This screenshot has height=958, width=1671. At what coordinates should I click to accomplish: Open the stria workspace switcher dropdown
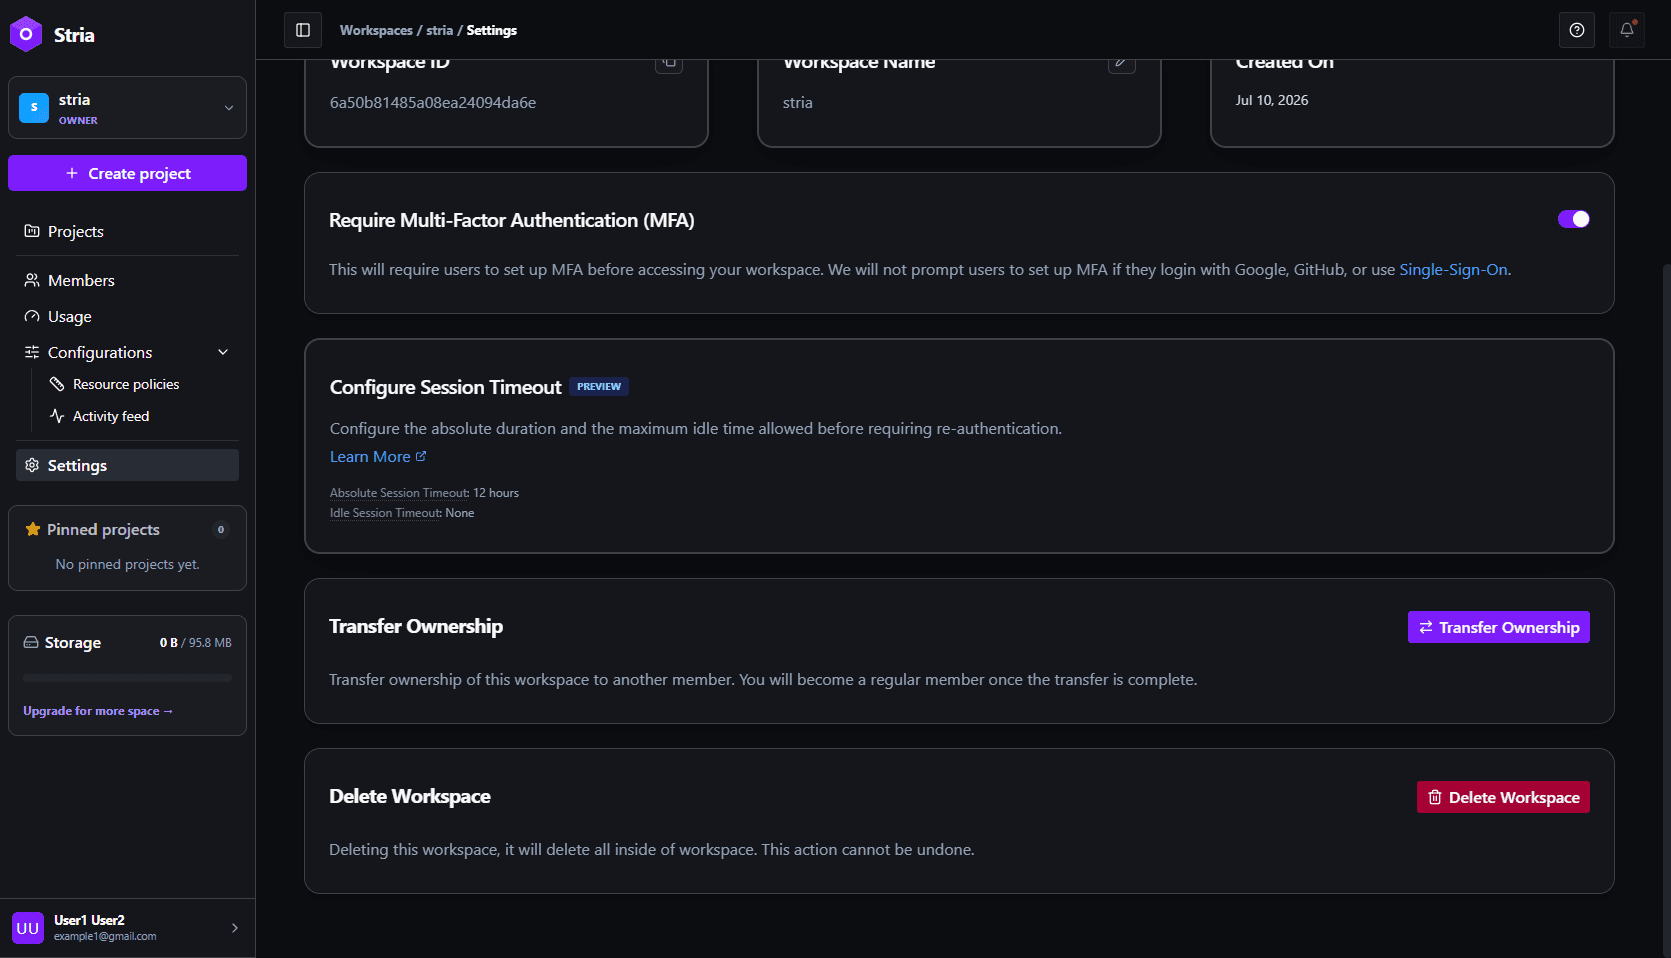pyautogui.click(x=127, y=108)
